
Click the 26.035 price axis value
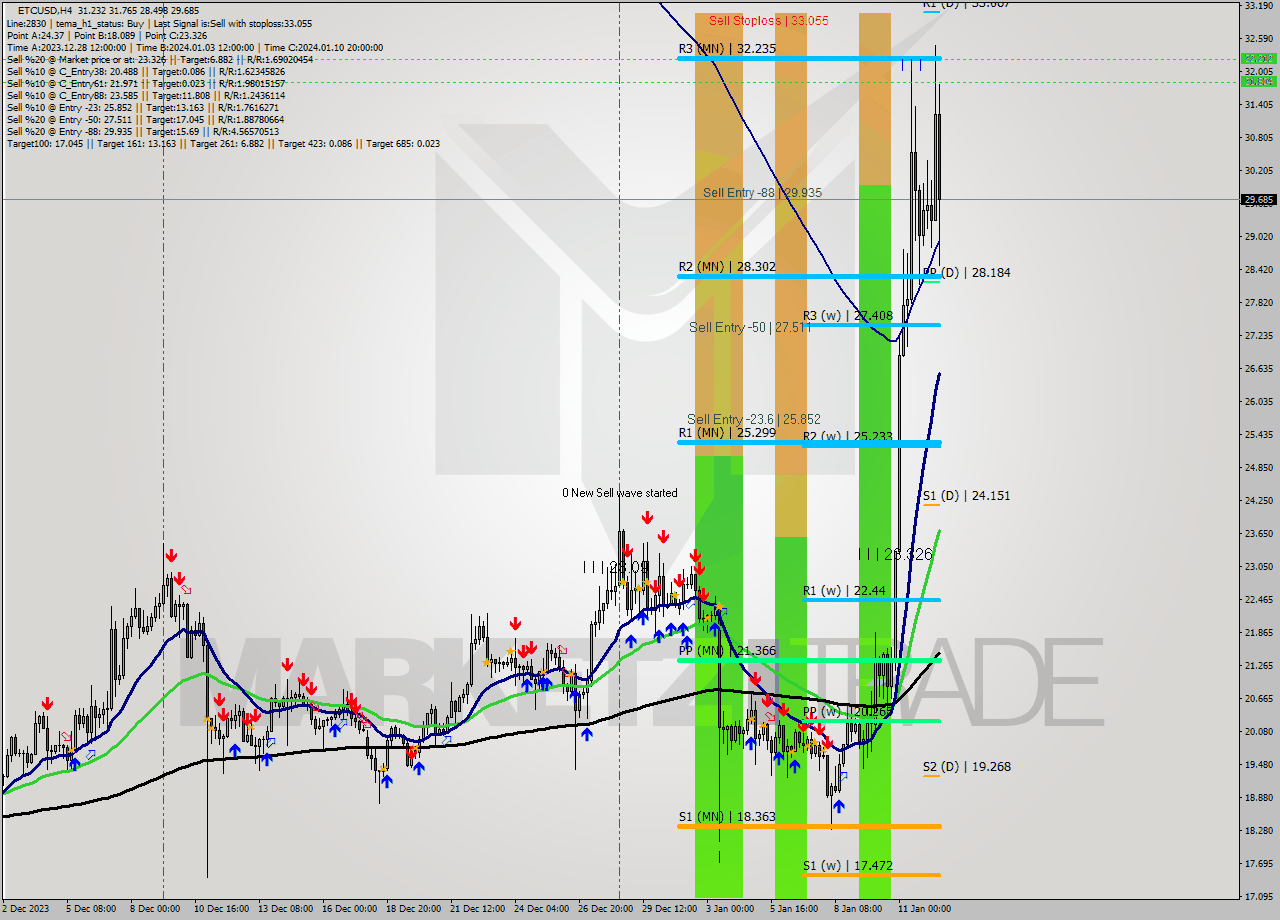1258,401
